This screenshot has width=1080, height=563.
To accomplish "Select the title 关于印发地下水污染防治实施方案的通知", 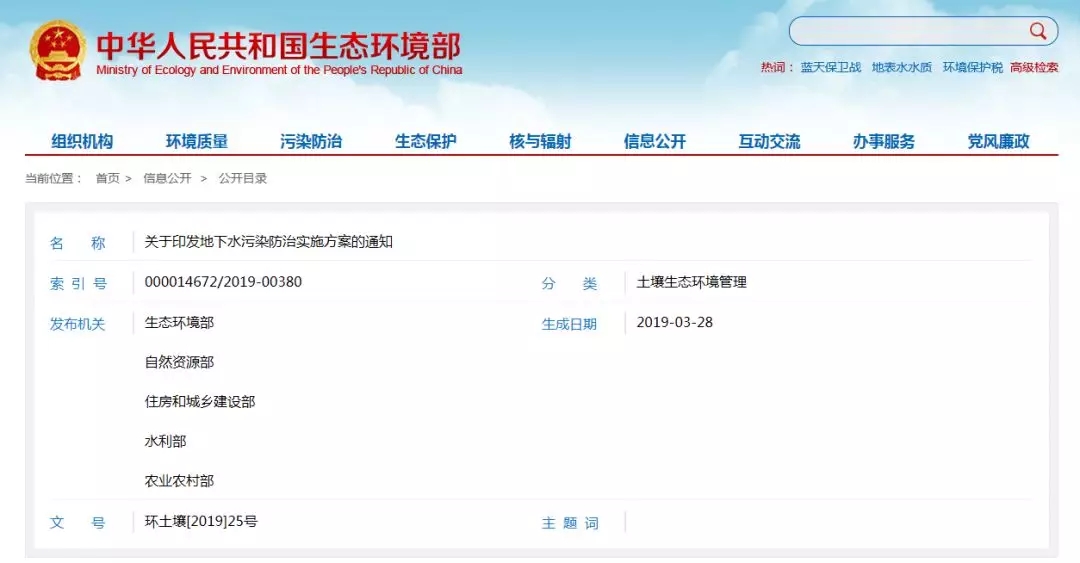I will [x=269, y=242].
